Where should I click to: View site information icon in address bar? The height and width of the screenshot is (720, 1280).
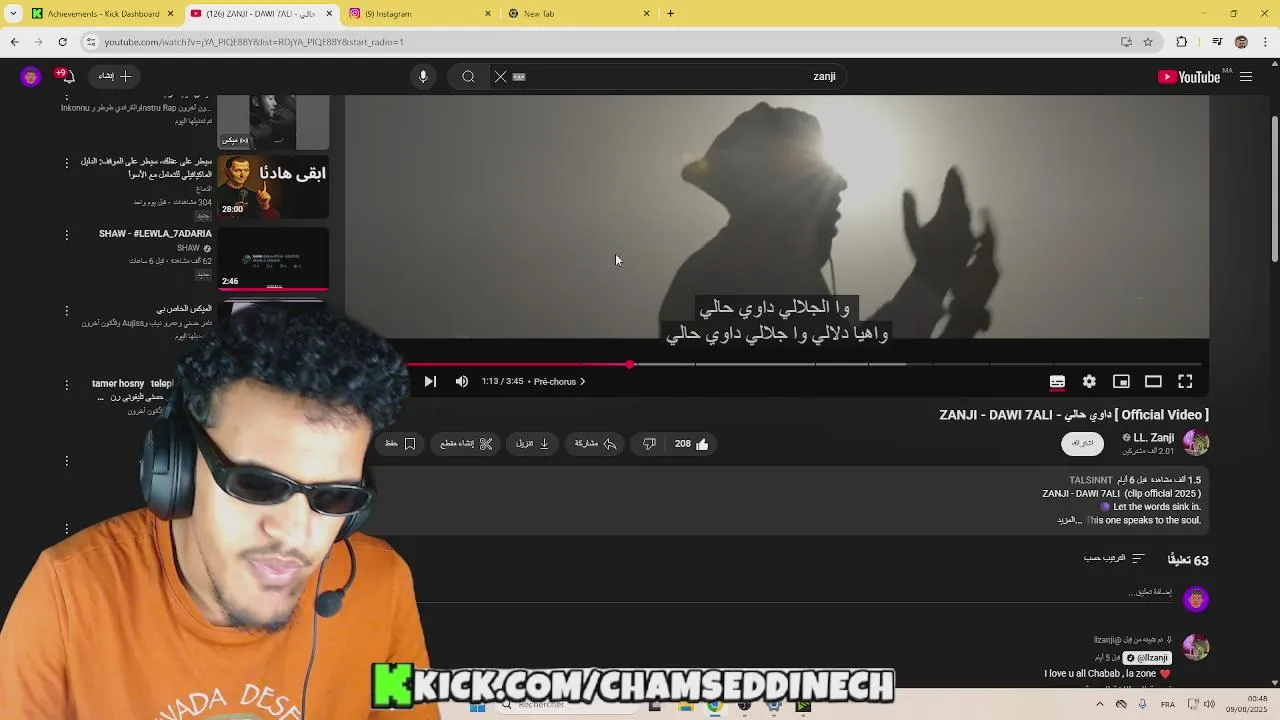pyautogui.click(x=91, y=42)
